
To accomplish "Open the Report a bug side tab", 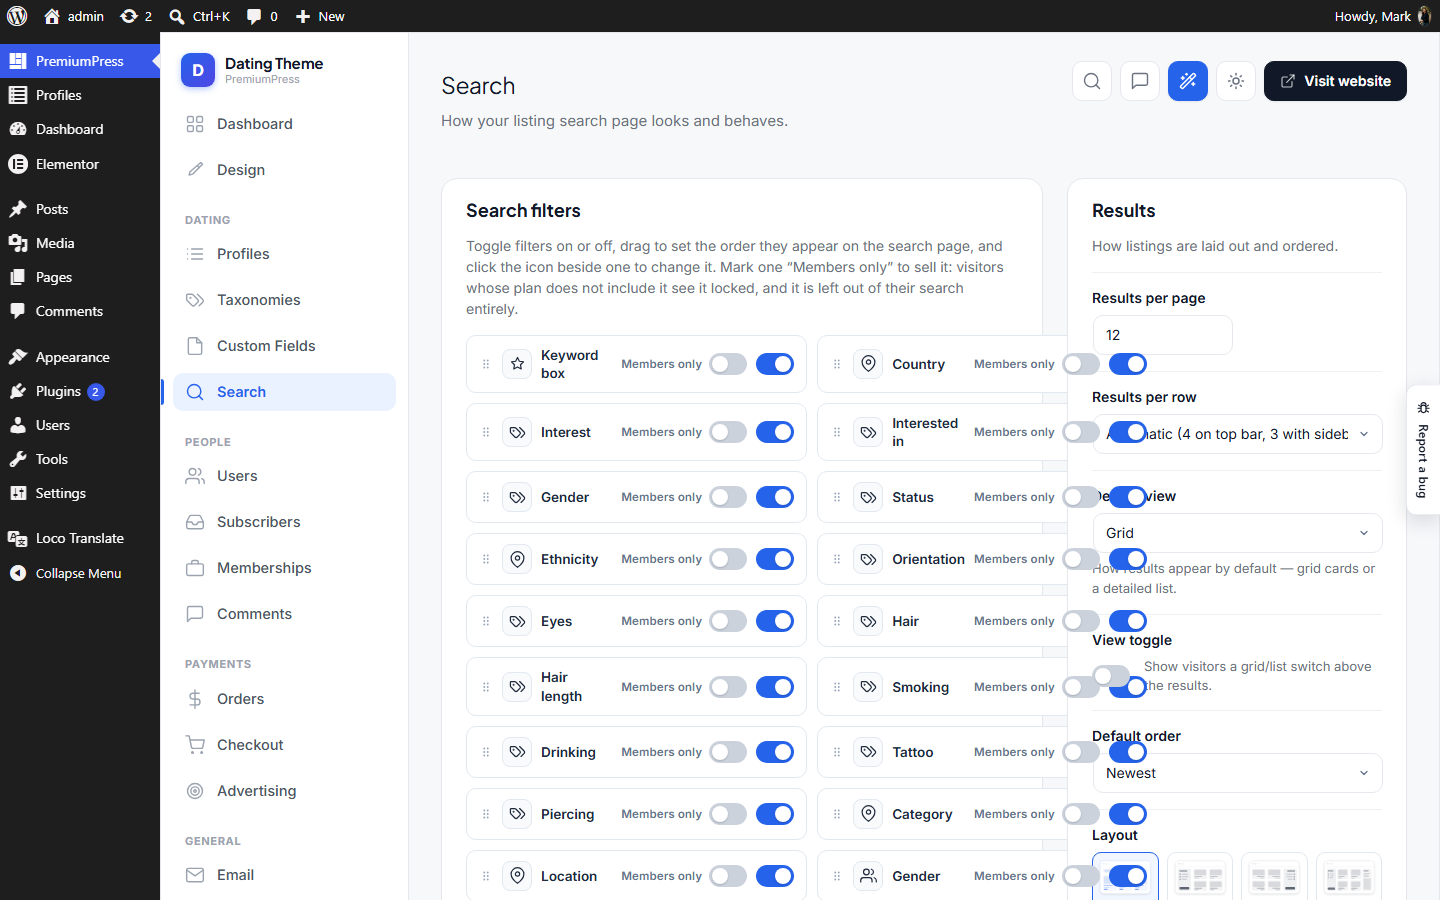I will point(1423,450).
